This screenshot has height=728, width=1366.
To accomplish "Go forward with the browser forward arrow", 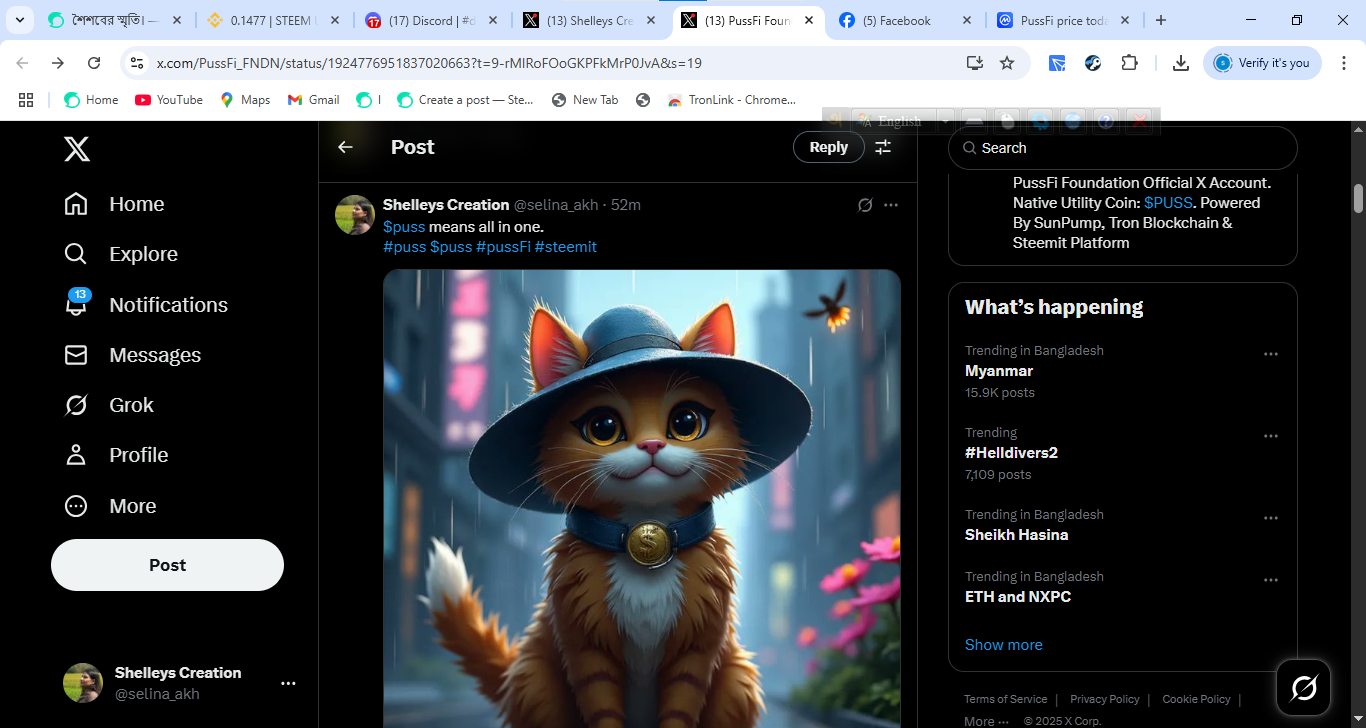I will [x=58, y=63].
